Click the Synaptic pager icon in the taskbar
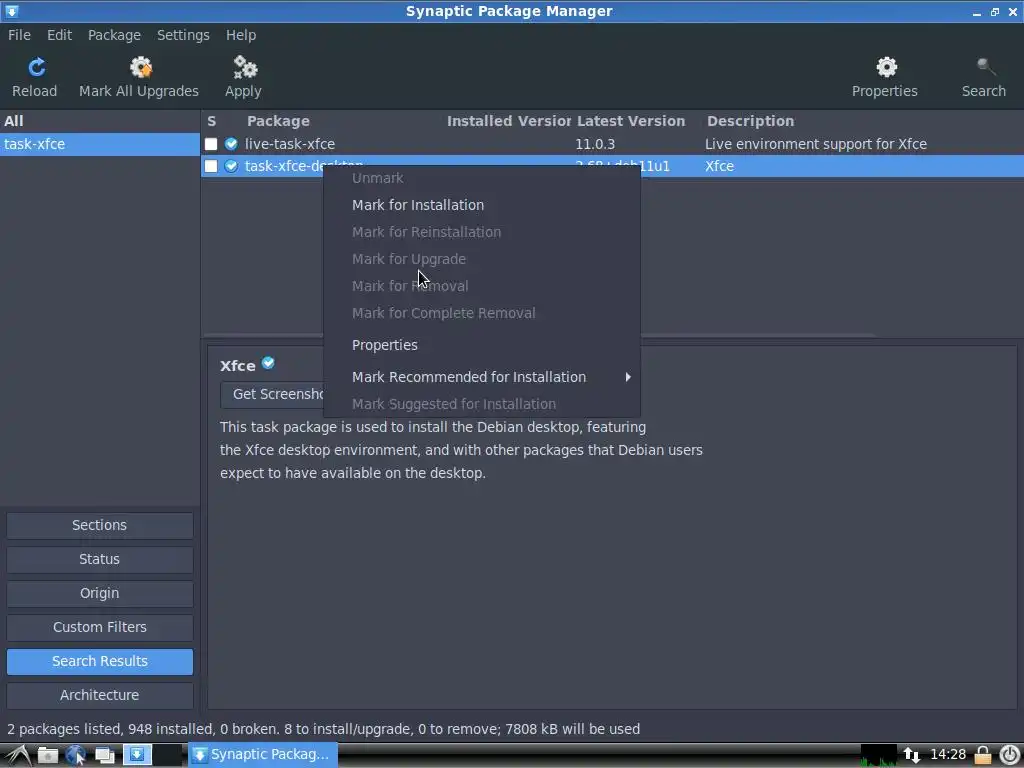 tap(137, 755)
